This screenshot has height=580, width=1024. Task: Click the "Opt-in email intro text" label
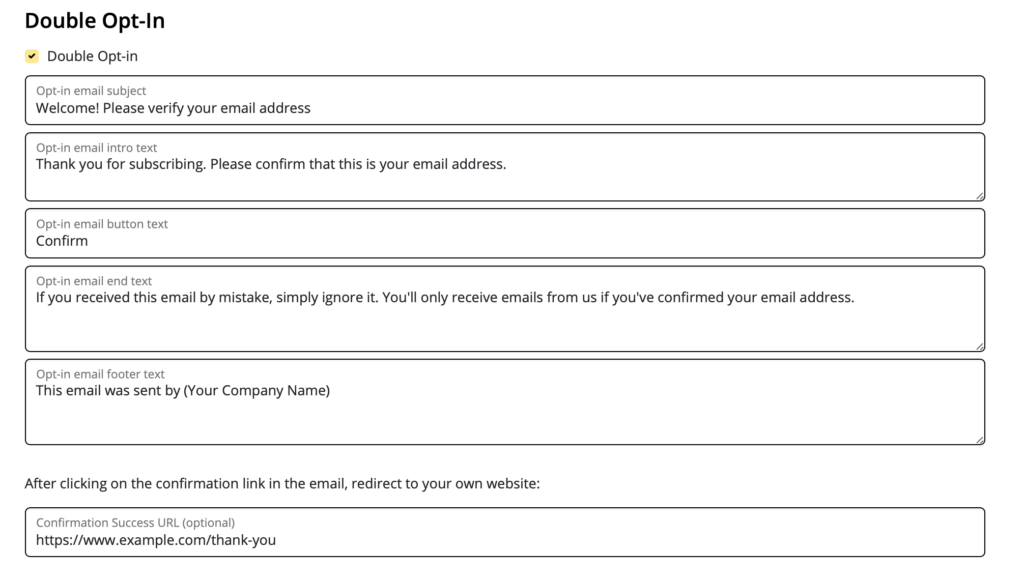tap(97, 148)
